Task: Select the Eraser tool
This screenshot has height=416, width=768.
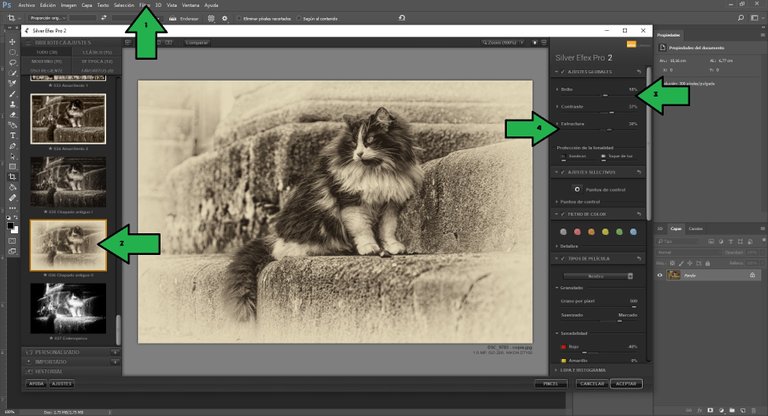Action: pyautogui.click(x=12, y=115)
